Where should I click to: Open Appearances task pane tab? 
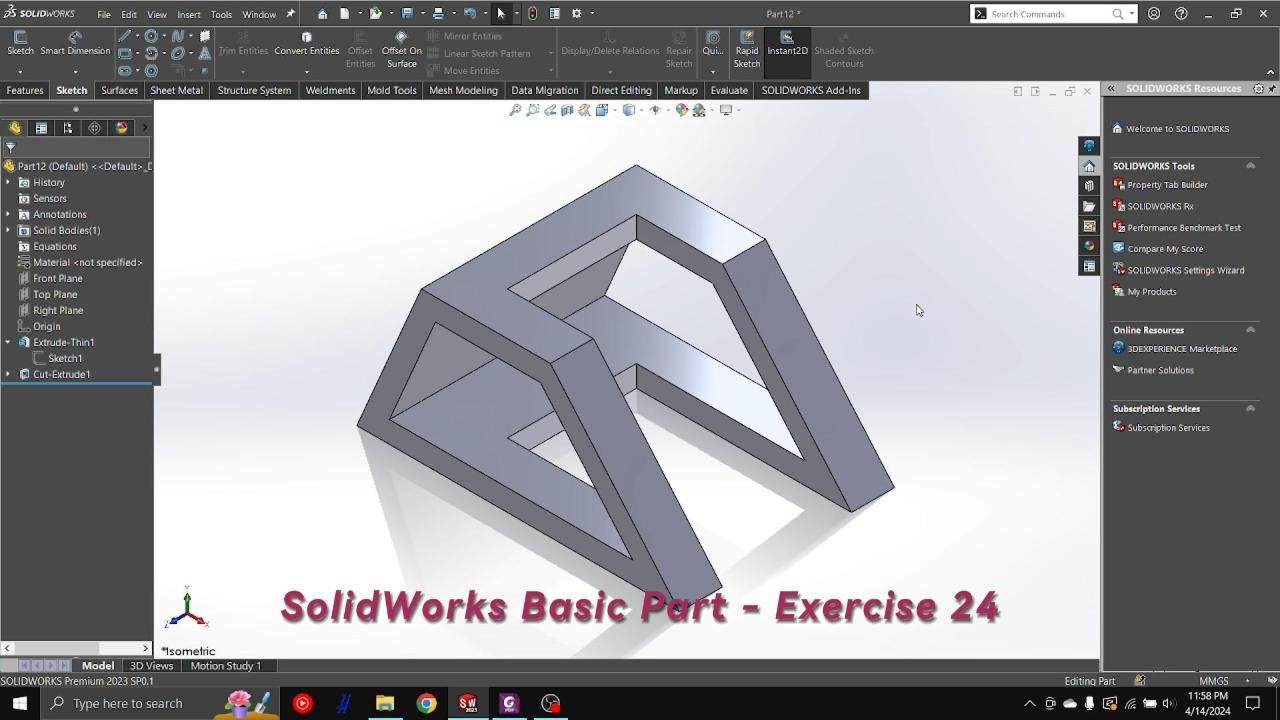point(1090,246)
